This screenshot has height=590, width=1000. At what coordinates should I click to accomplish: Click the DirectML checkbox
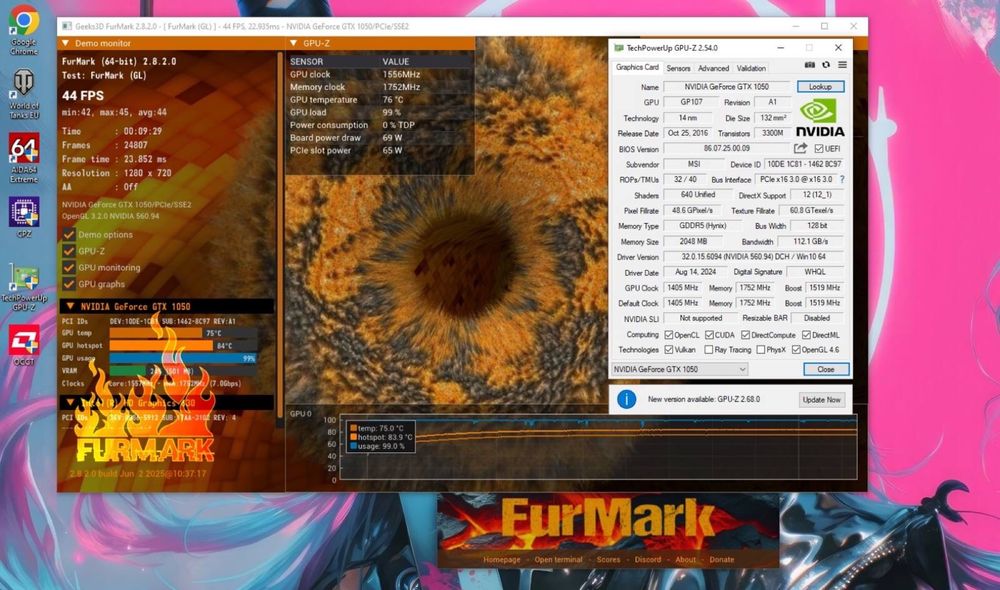coord(806,335)
